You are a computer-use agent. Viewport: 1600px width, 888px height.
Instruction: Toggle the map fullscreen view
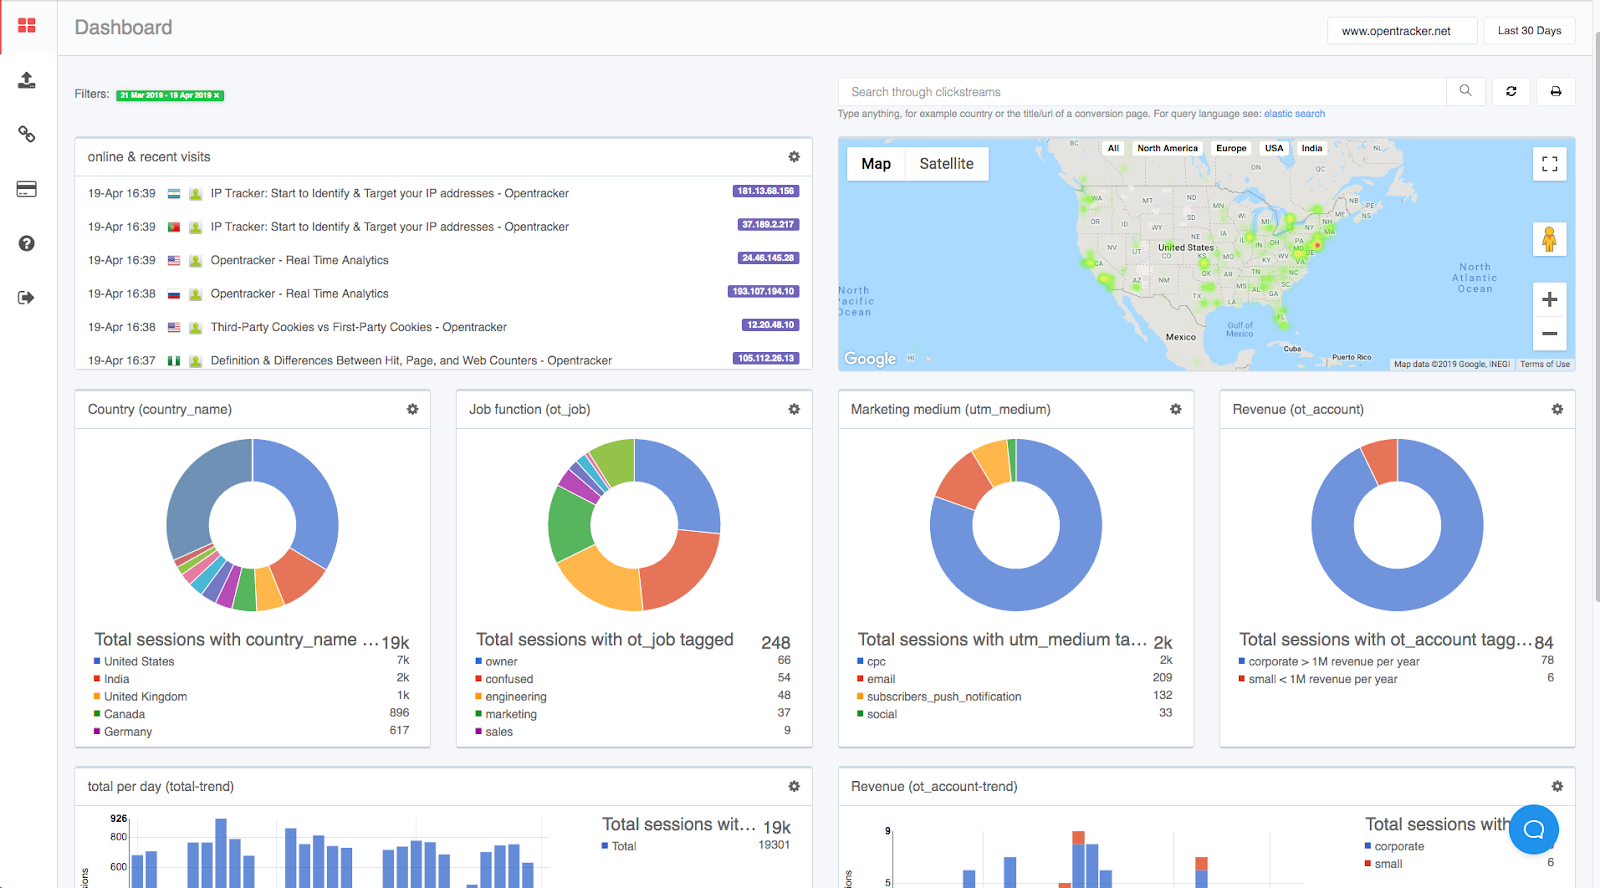pos(1549,164)
